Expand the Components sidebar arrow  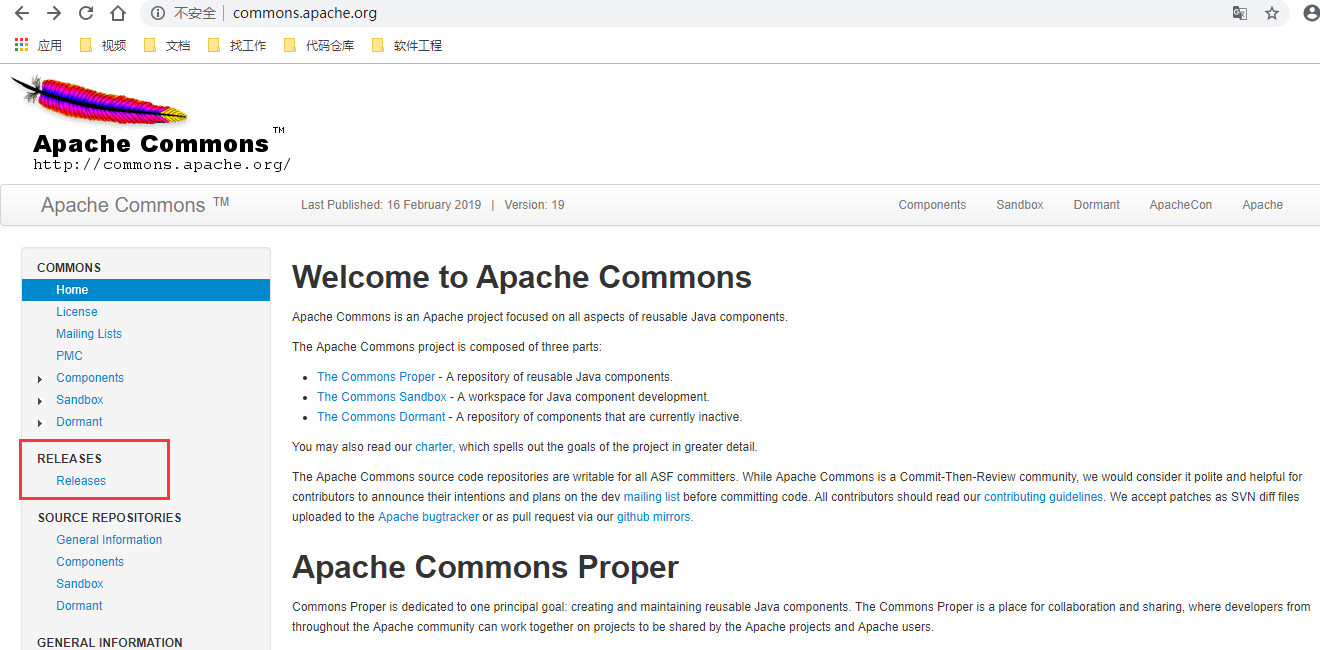[40, 379]
